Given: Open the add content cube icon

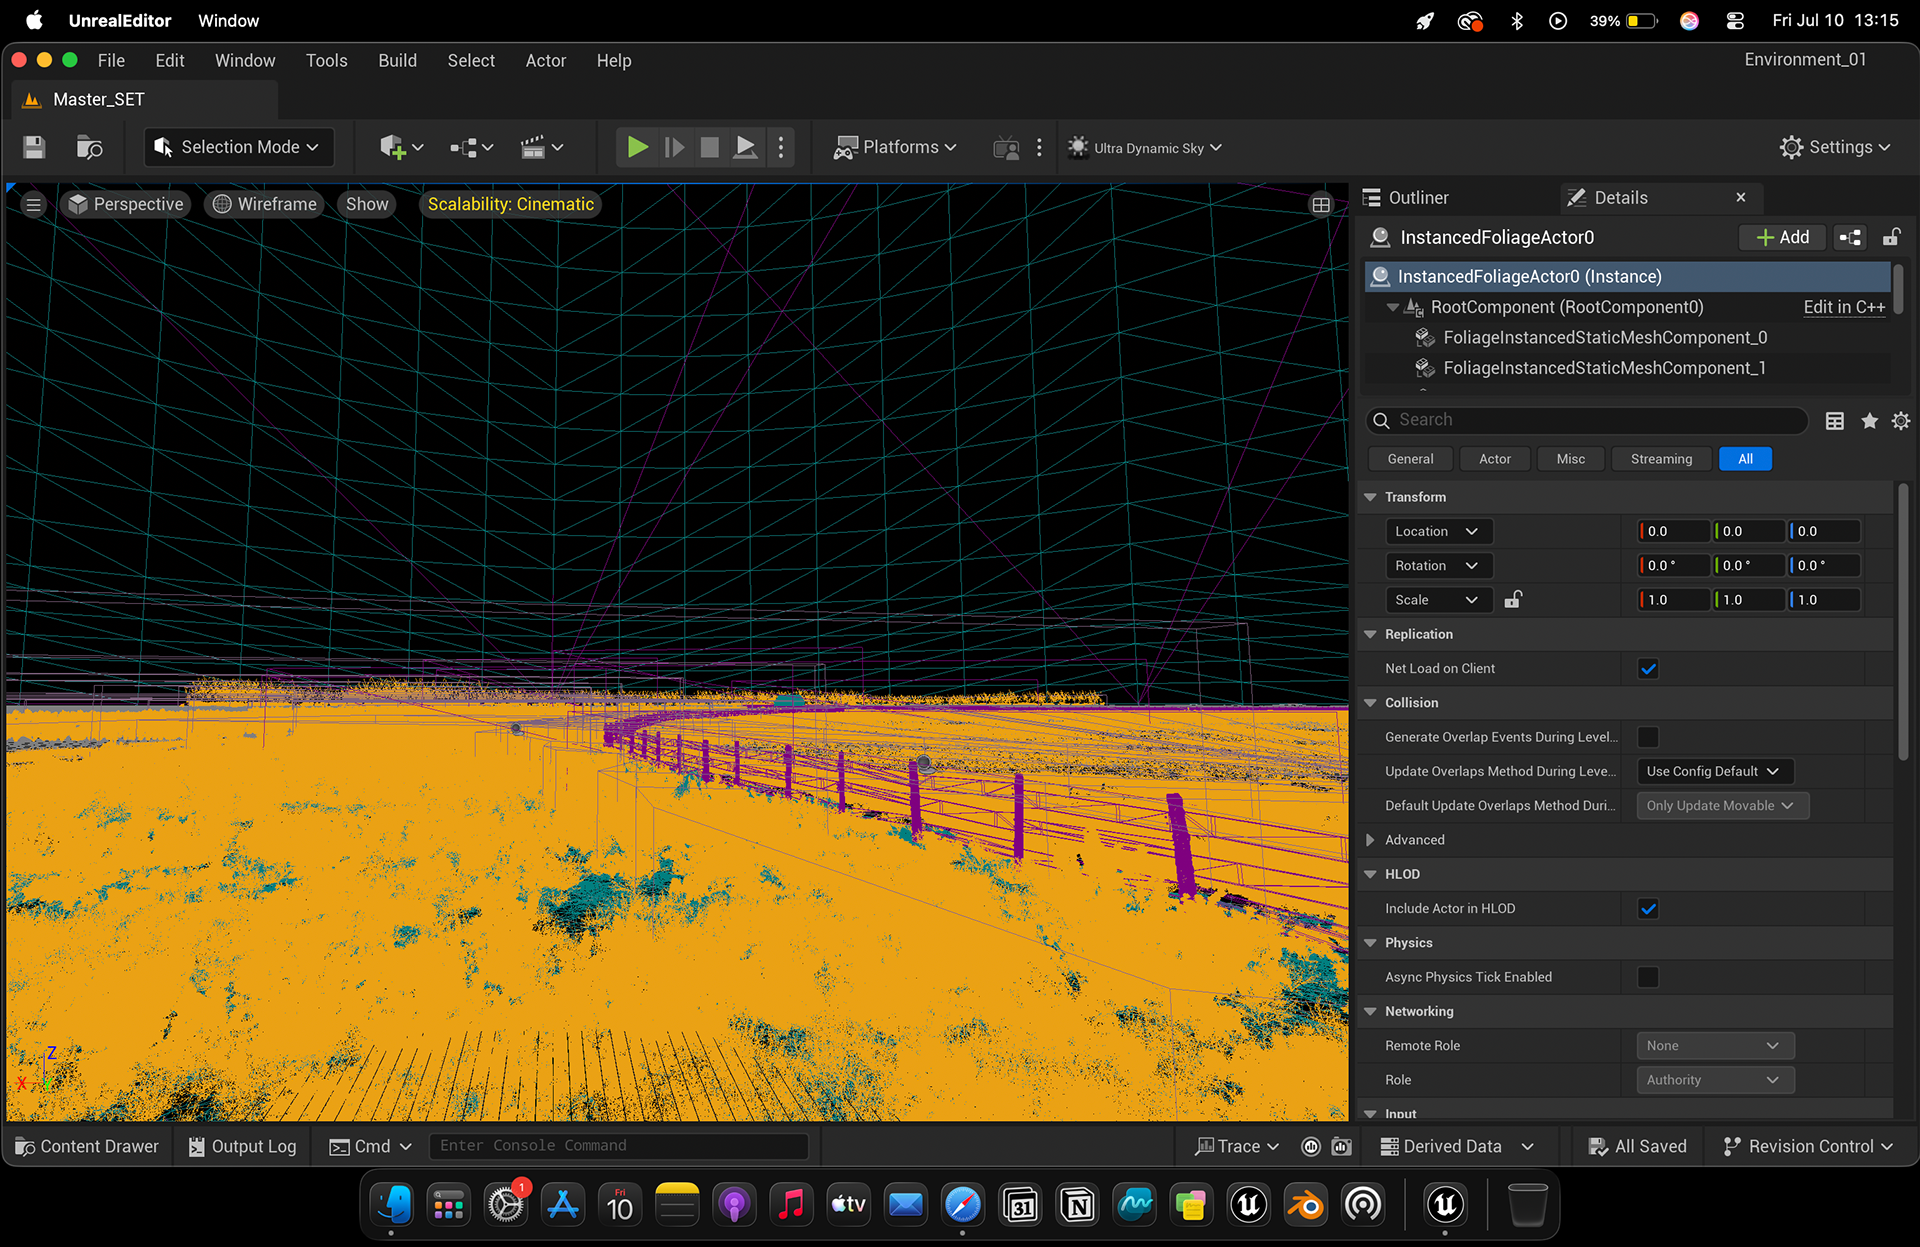Looking at the screenshot, I should coord(392,147).
